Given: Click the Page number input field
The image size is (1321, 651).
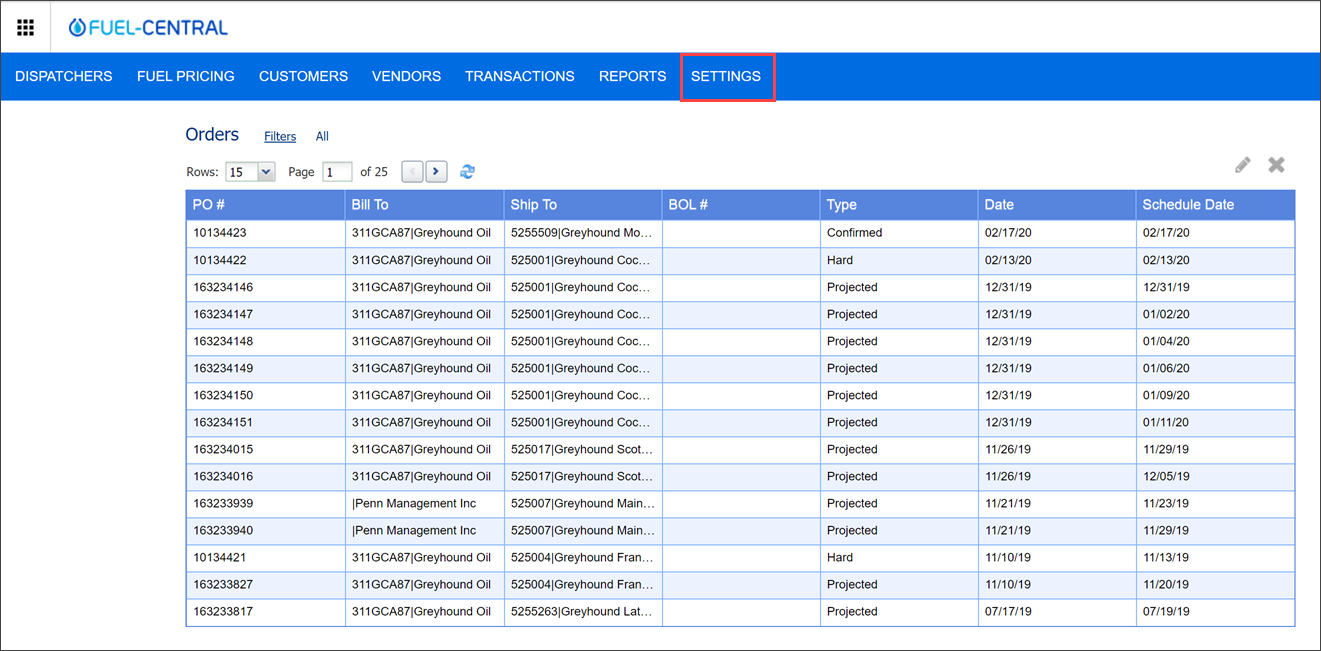Looking at the screenshot, I should coord(337,172).
